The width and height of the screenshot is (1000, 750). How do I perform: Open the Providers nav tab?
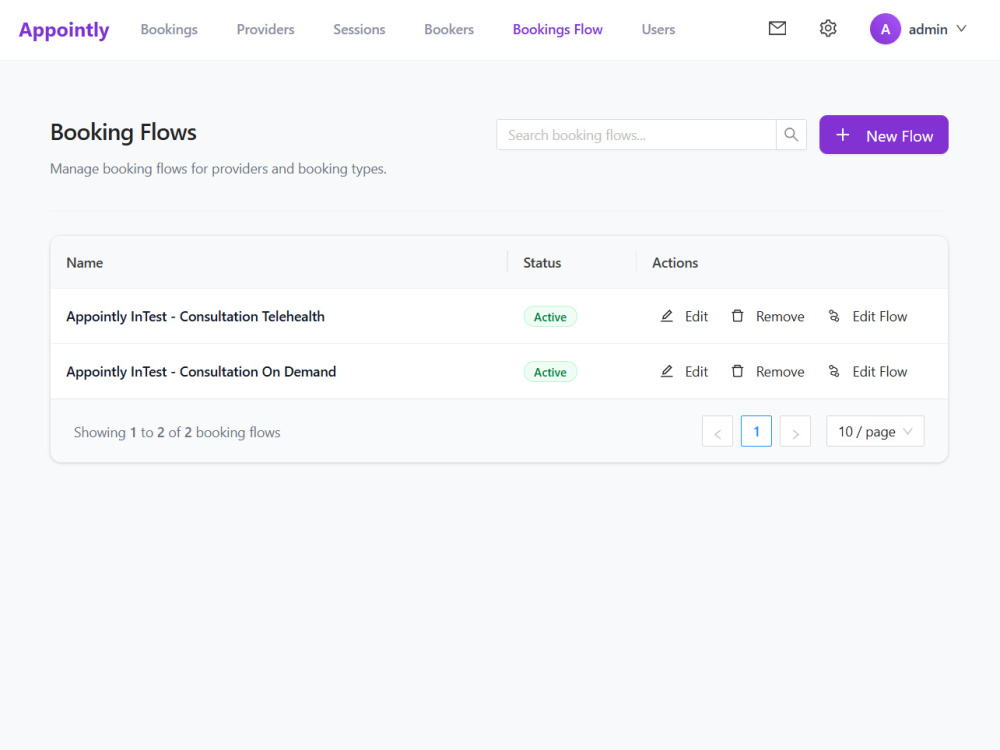pyautogui.click(x=265, y=29)
